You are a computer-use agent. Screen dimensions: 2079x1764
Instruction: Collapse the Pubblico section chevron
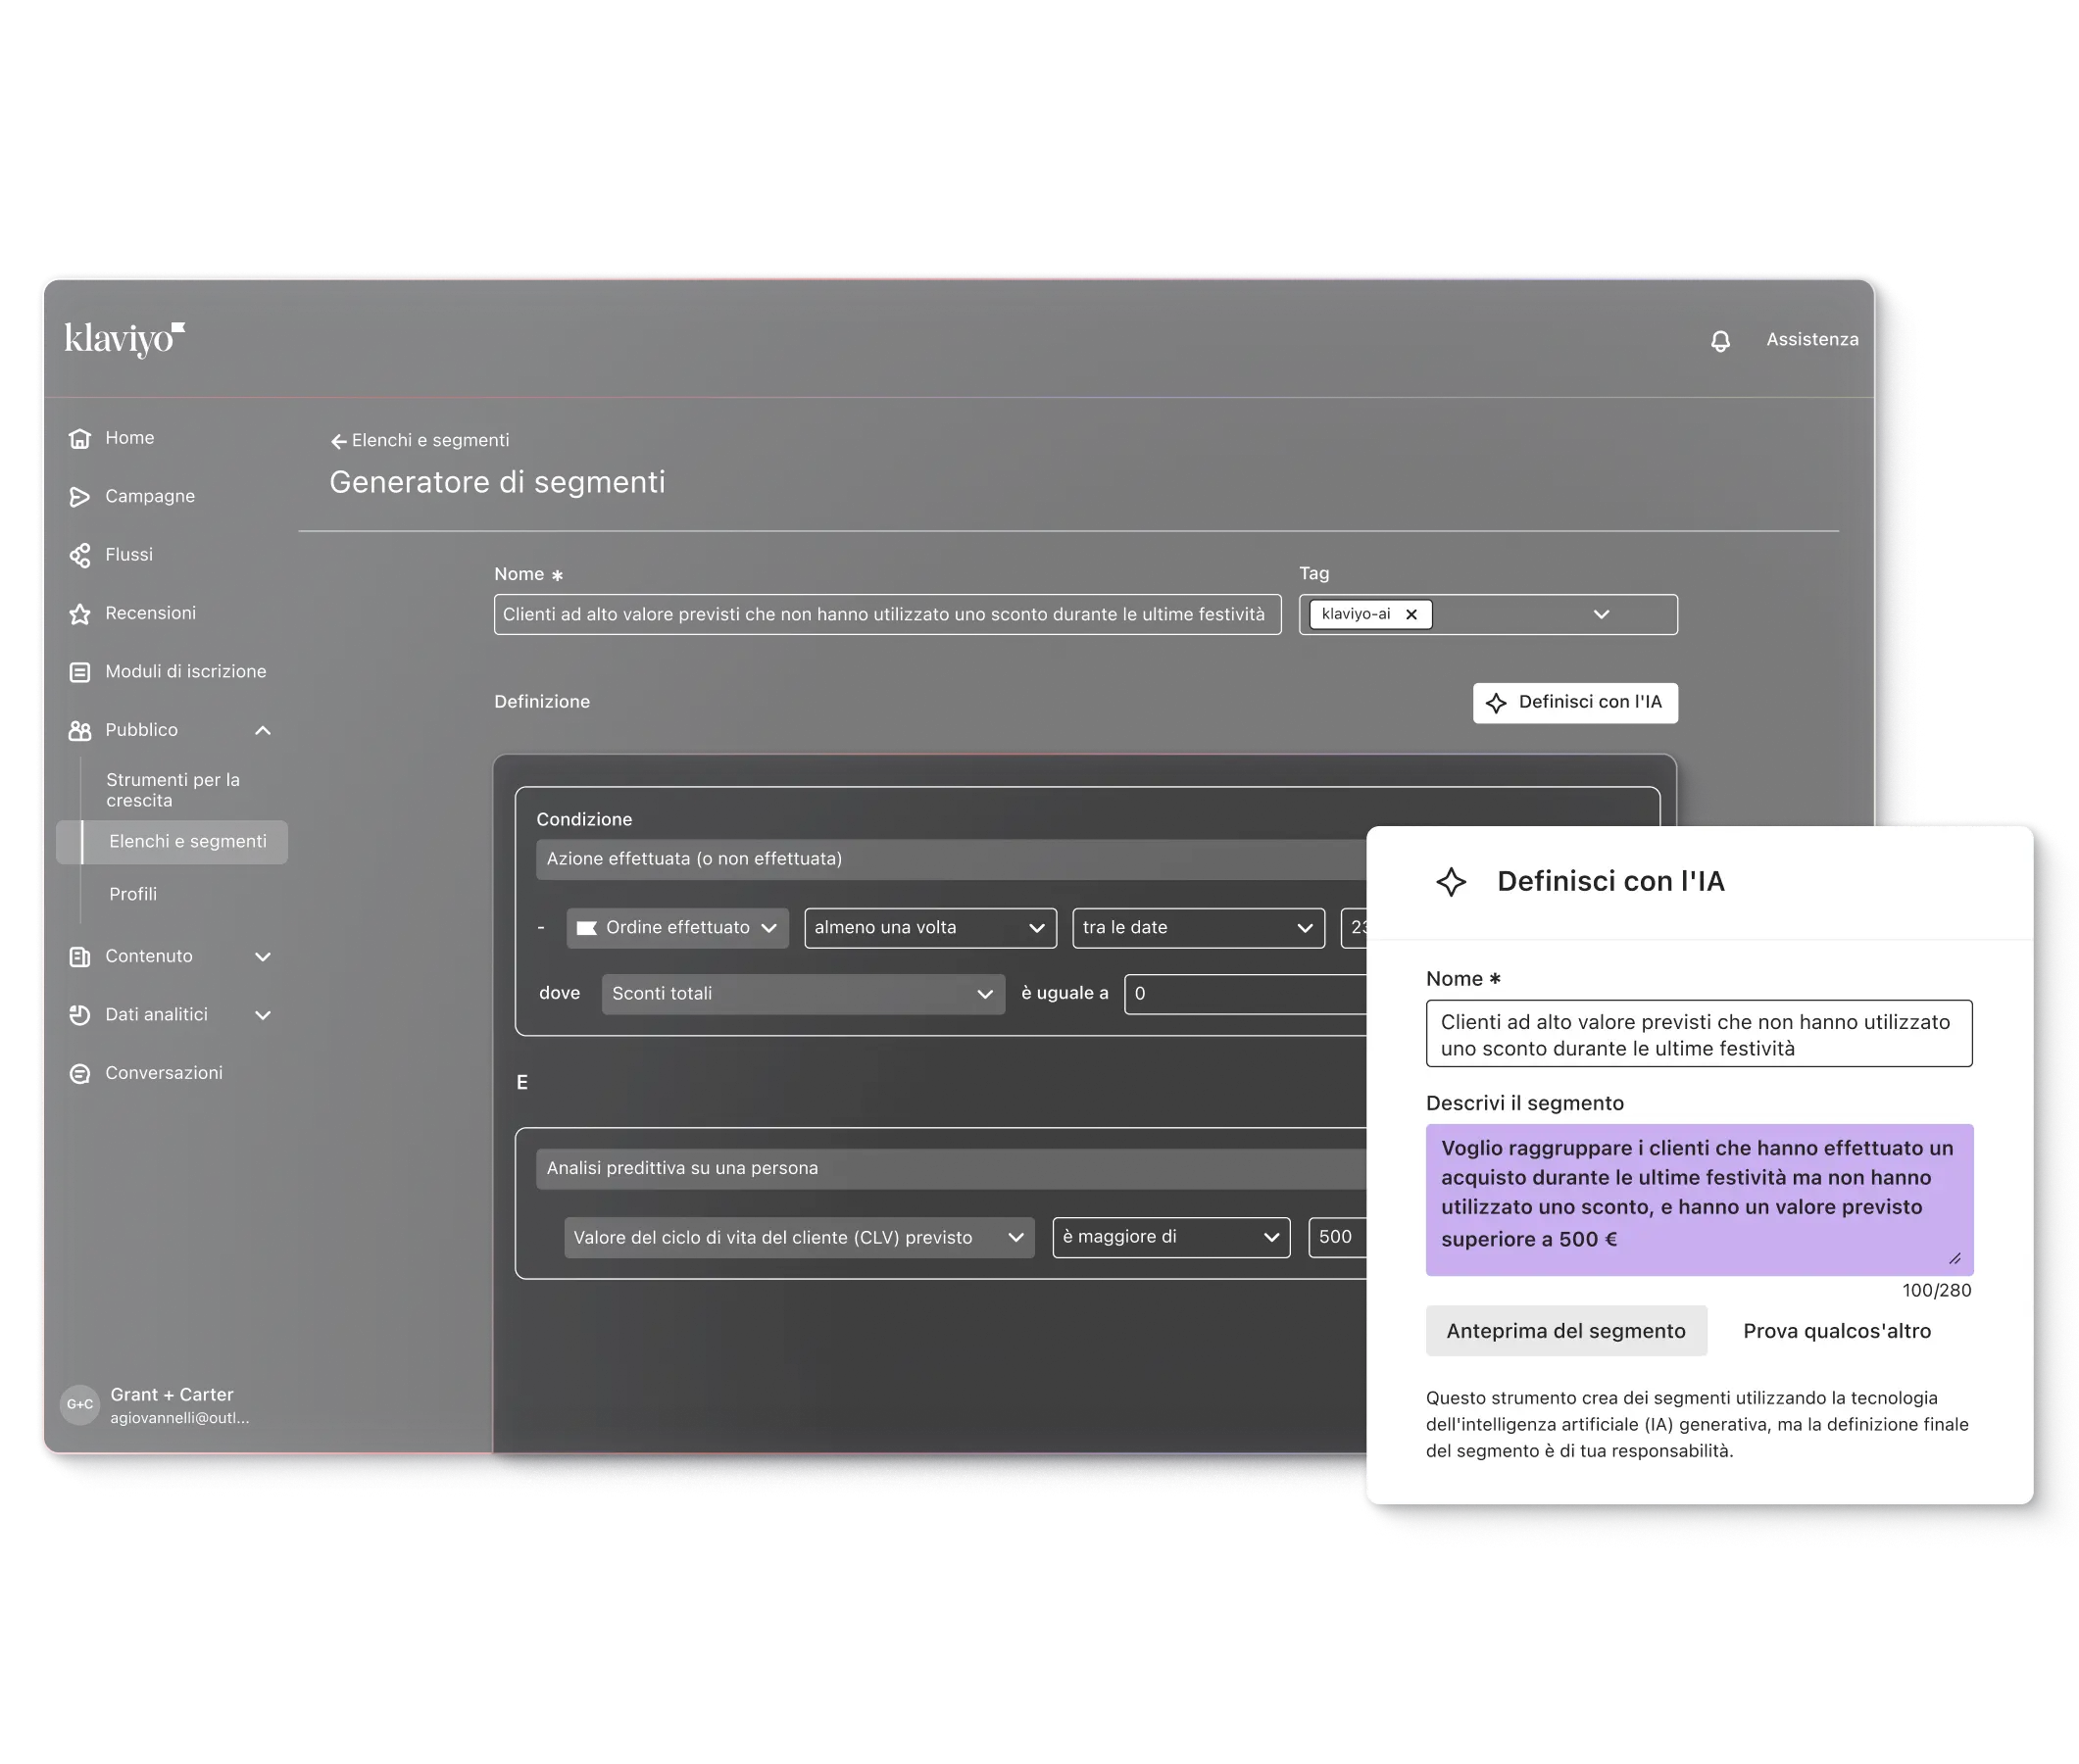pos(263,730)
